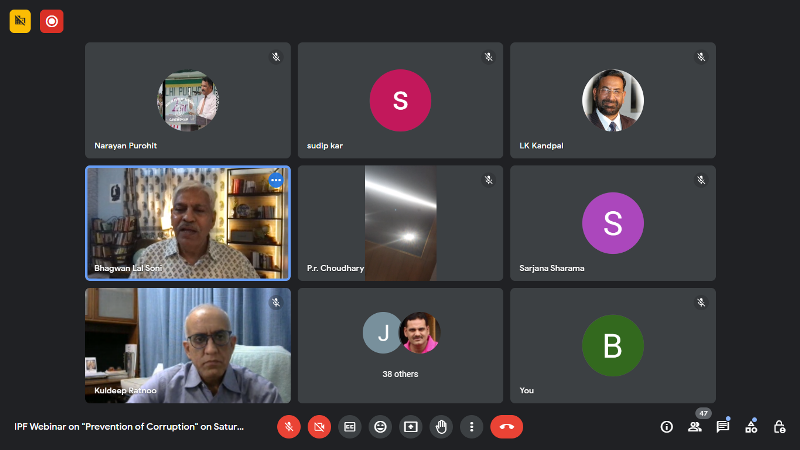The width and height of the screenshot is (800, 450).
Task: Click the yellow icon at top left
Action: pyautogui.click(x=21, y=20)
